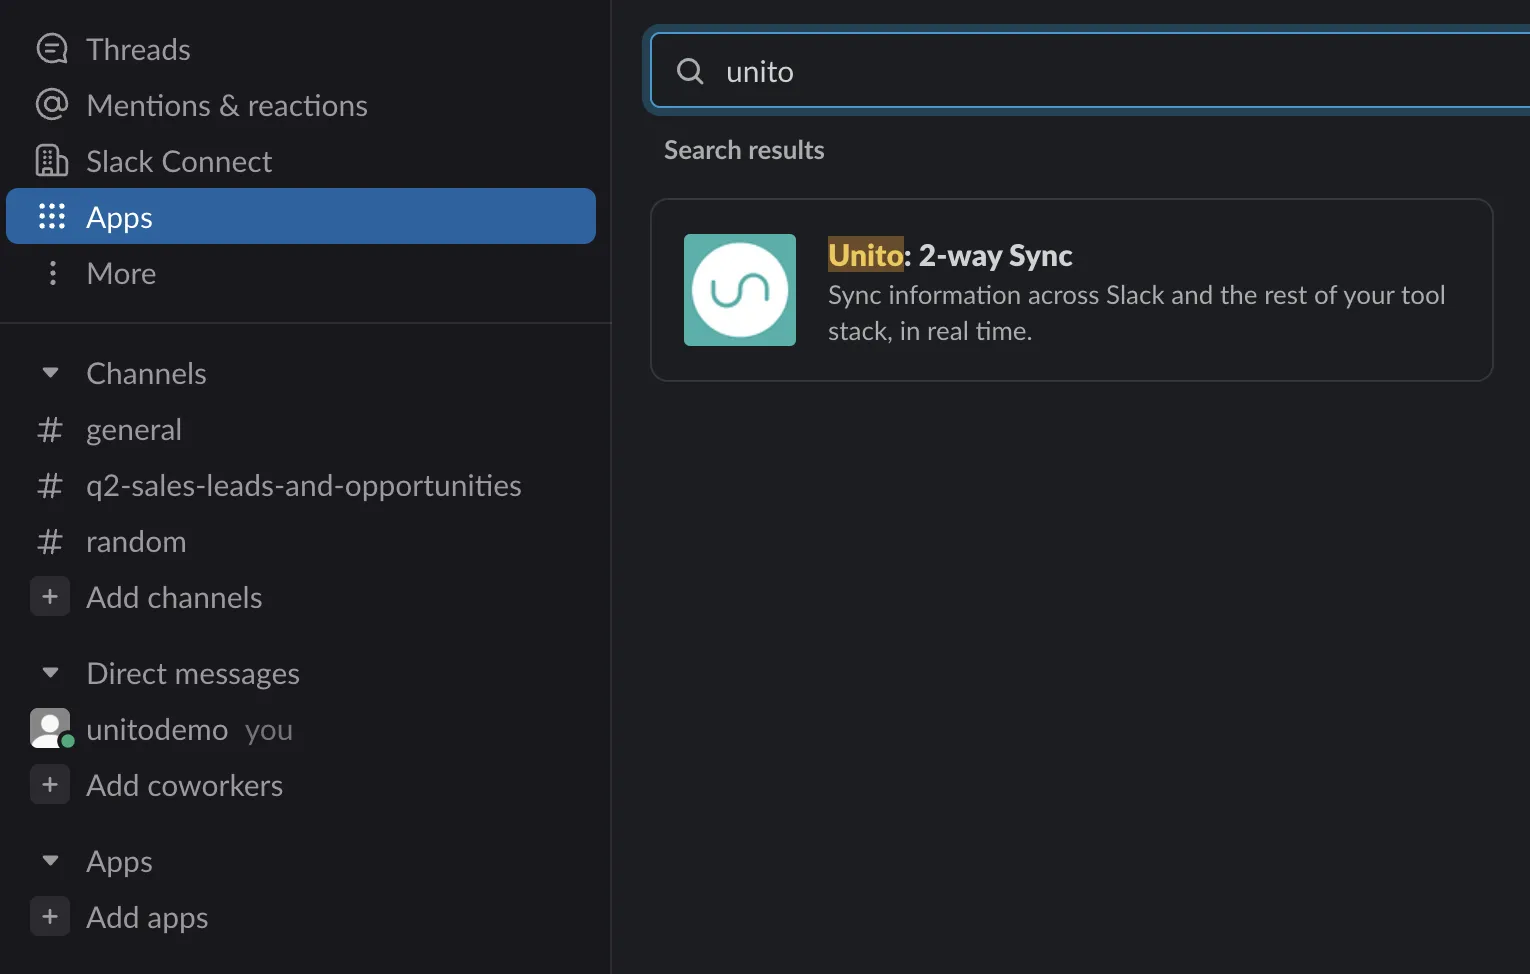Click the Threads speech bubble icon
The height and width of the screenshot is (974, 1530).
pyautogui.click(x=51, y=49)
